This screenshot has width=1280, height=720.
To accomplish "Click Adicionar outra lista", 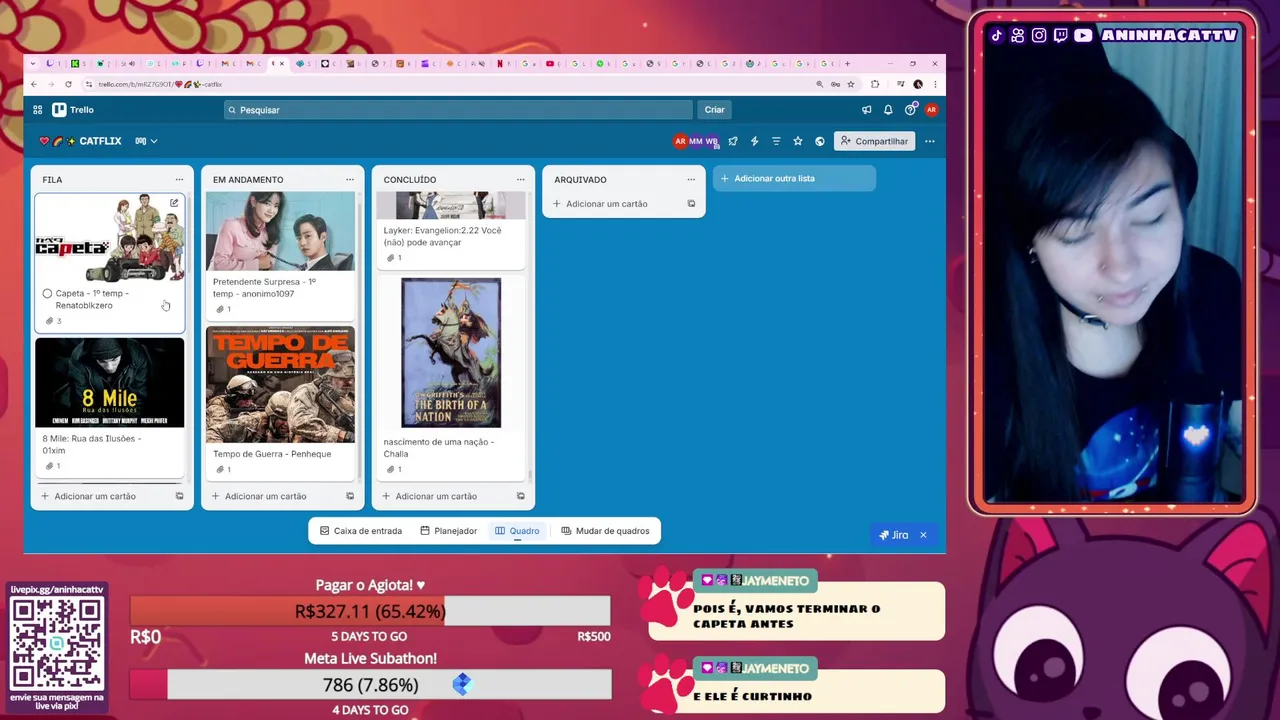I will 794,178.
